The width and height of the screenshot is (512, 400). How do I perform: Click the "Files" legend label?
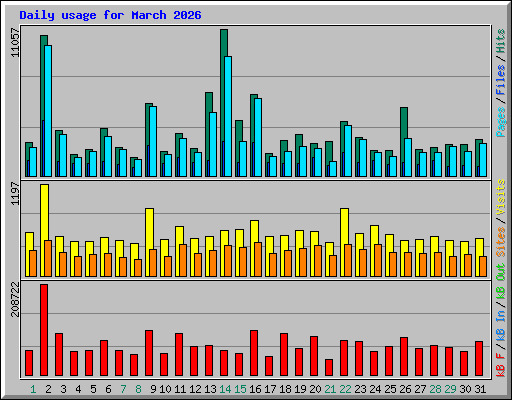click(x=500, y=80)
